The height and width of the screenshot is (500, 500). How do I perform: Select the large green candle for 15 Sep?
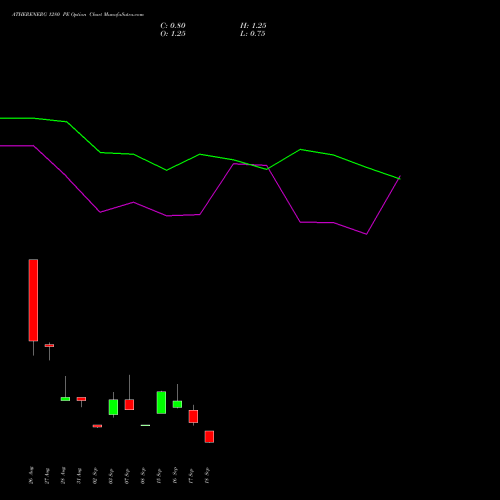coord(161,403)
